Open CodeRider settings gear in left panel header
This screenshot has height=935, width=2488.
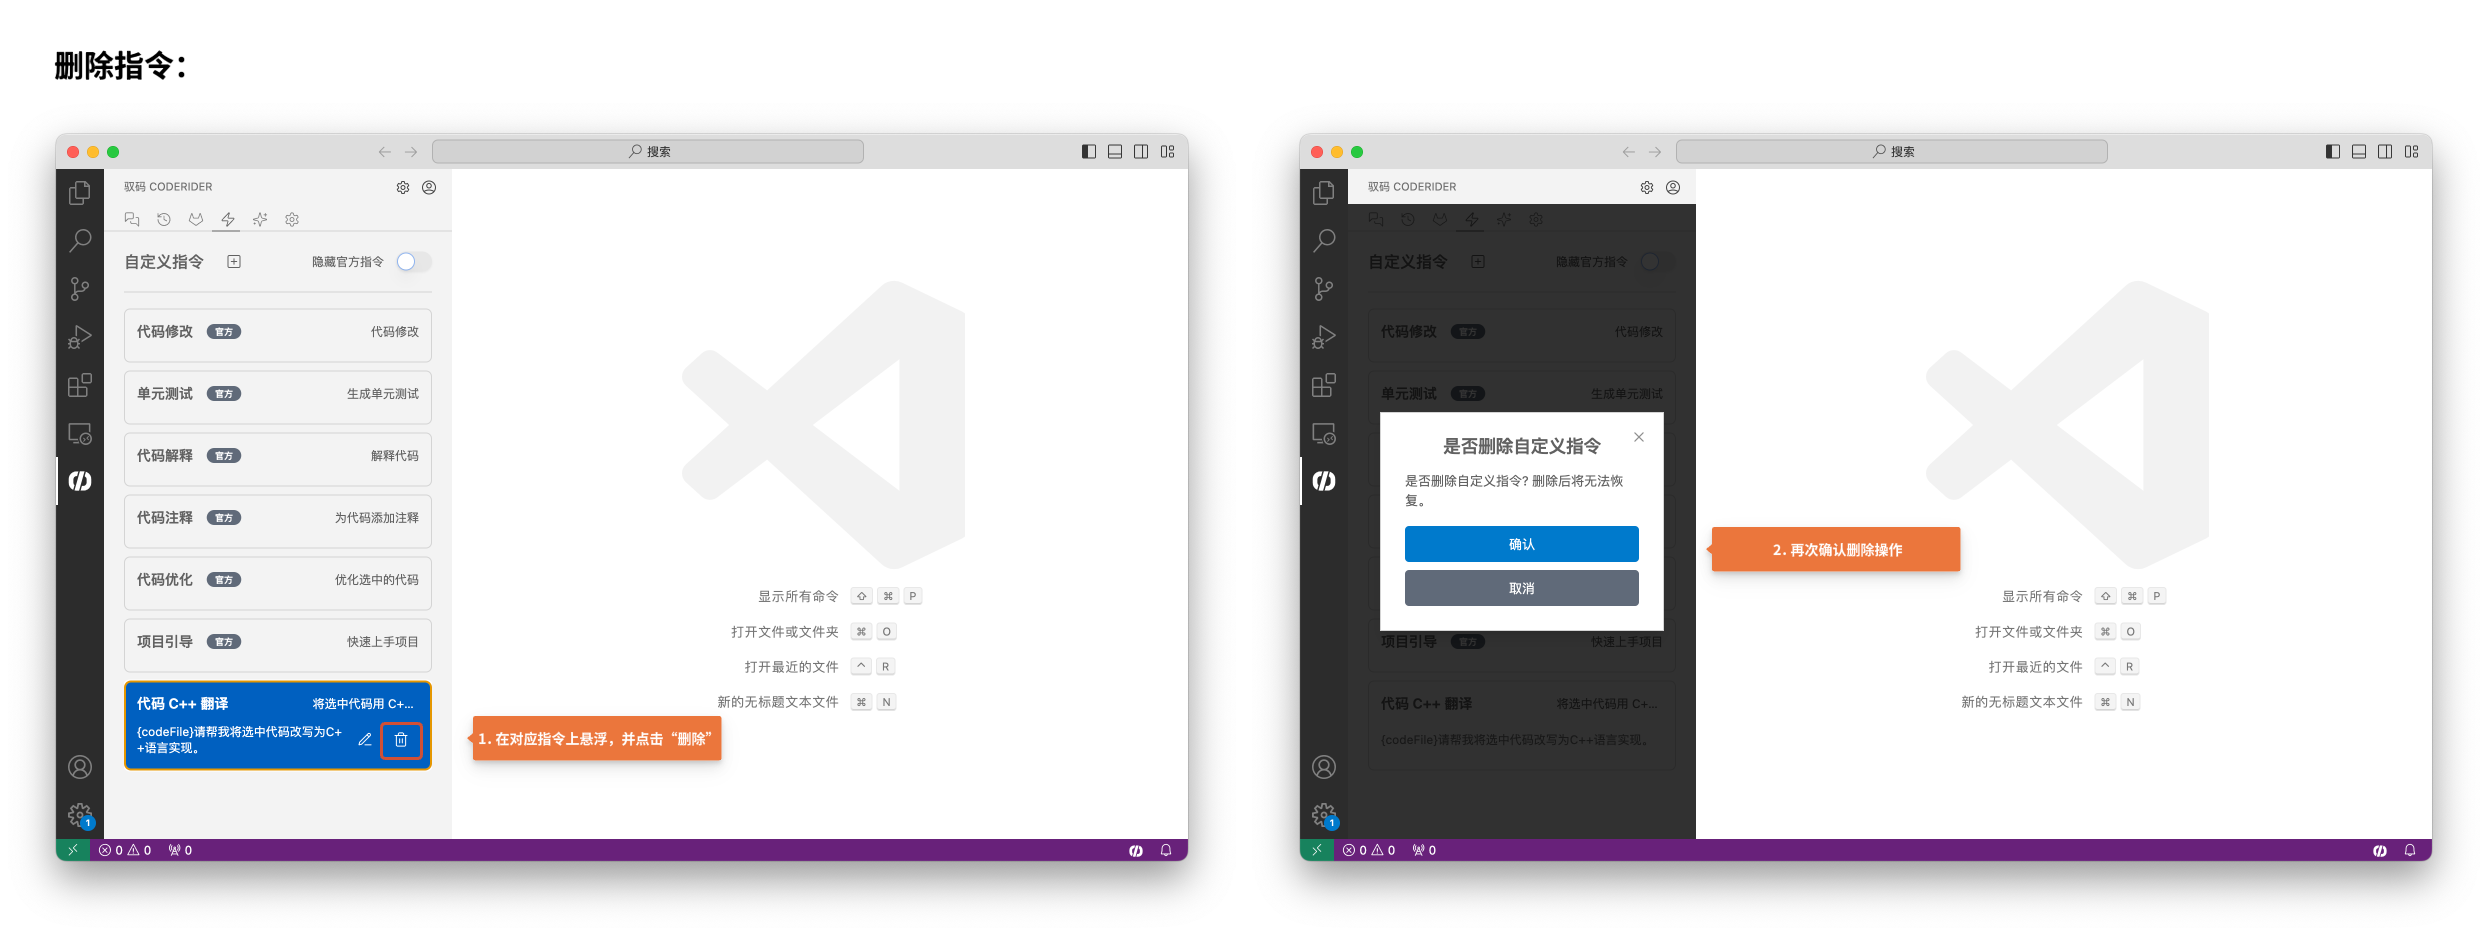pyautogui.click(x=403, y=187)
